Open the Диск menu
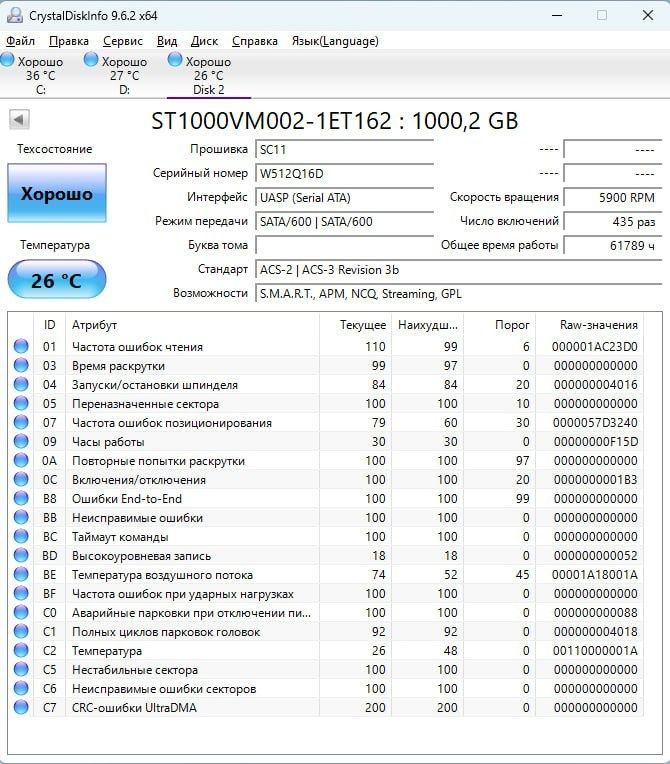Screen dimensions: 670x764 coord(204,41)
